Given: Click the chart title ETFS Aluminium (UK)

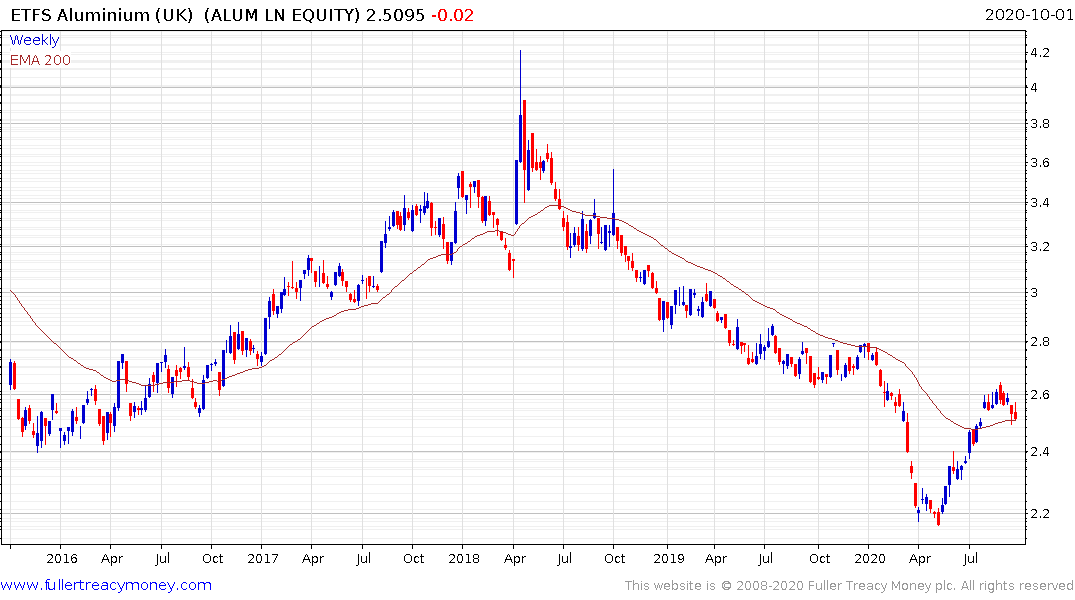Looking at the screenshot, I should [102, 15].
